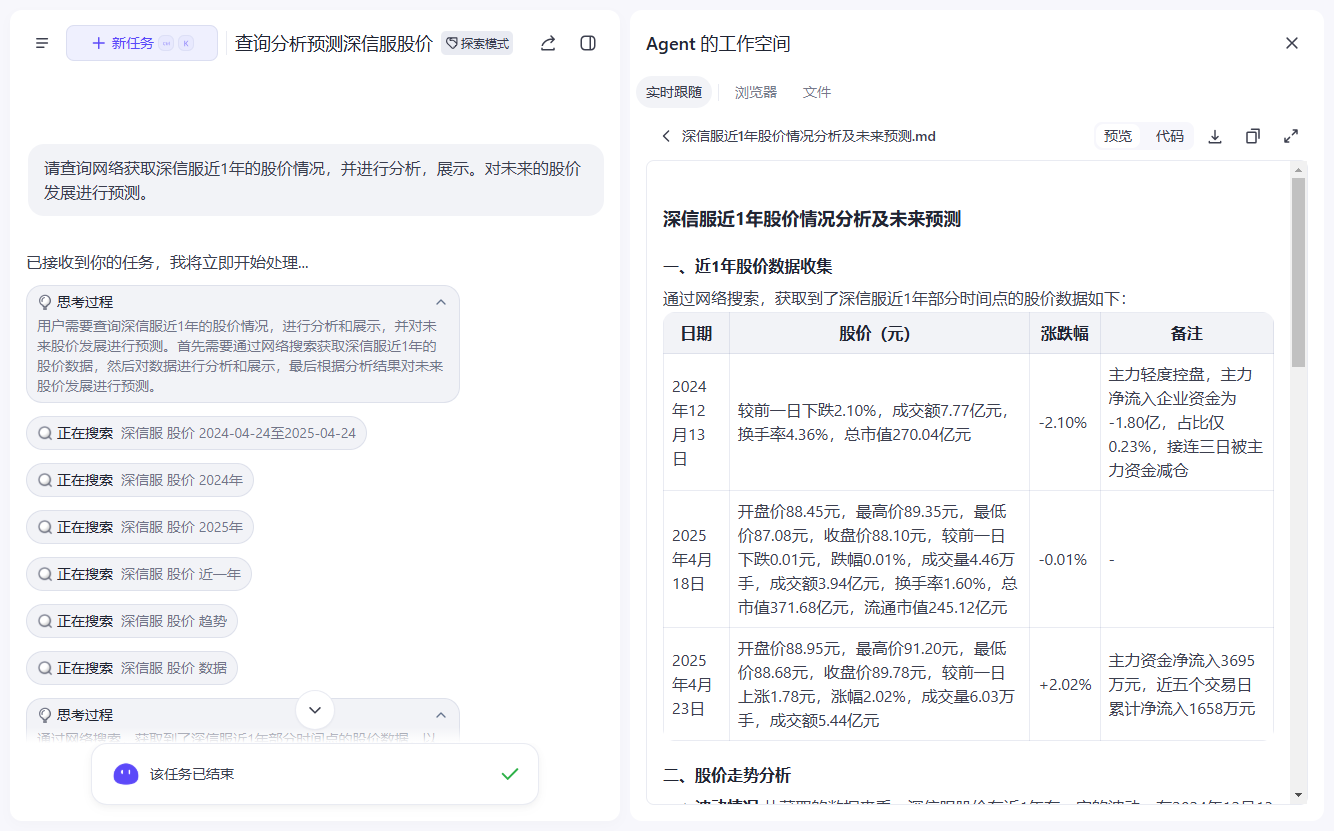Click the 日期 table column header
The width and height of the screenshot is (1334, 831).
click(696, 334)
